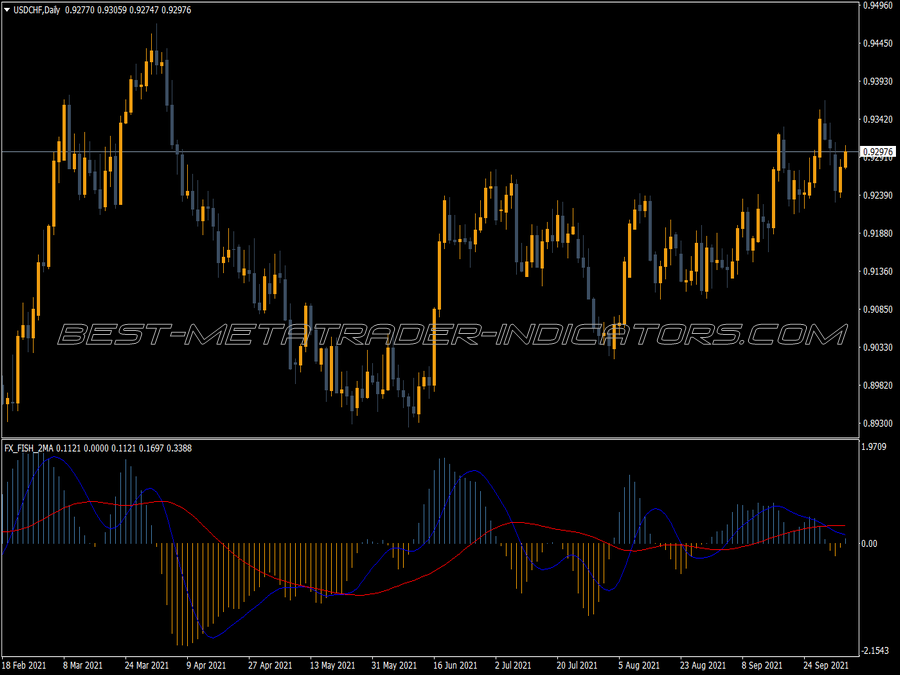The image size is (900, 675).
Task: Click the 24 Mar 2021 date label
Action: point(146,666)
